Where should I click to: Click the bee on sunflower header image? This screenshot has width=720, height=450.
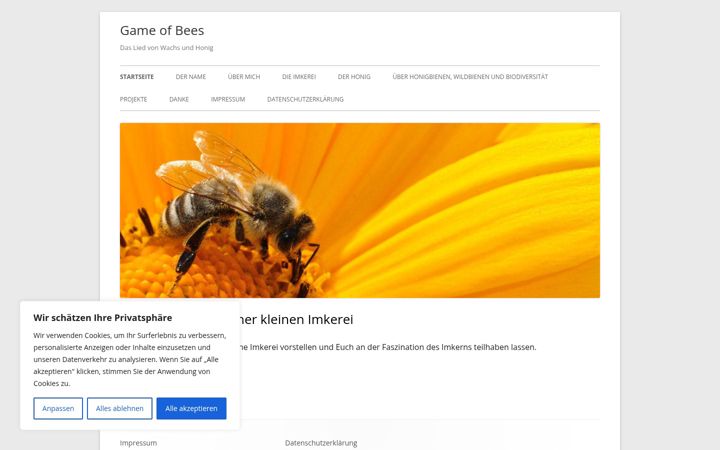[360, 210]
